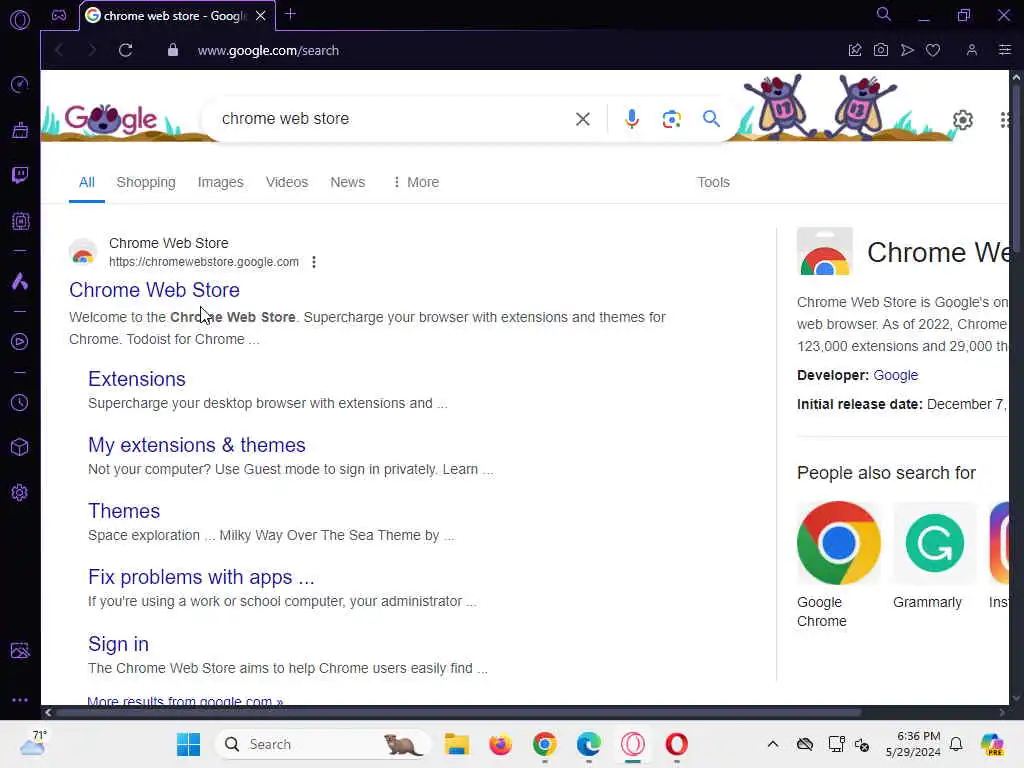This screenshot has width=1024, height=768.
Task: Open Google Lens image search icon
Action: 671,119
